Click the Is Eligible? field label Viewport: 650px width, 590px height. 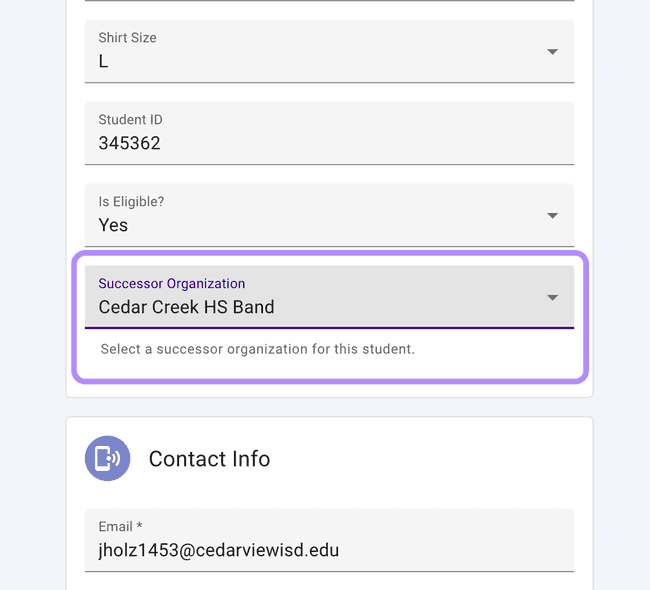pos(131,202)
